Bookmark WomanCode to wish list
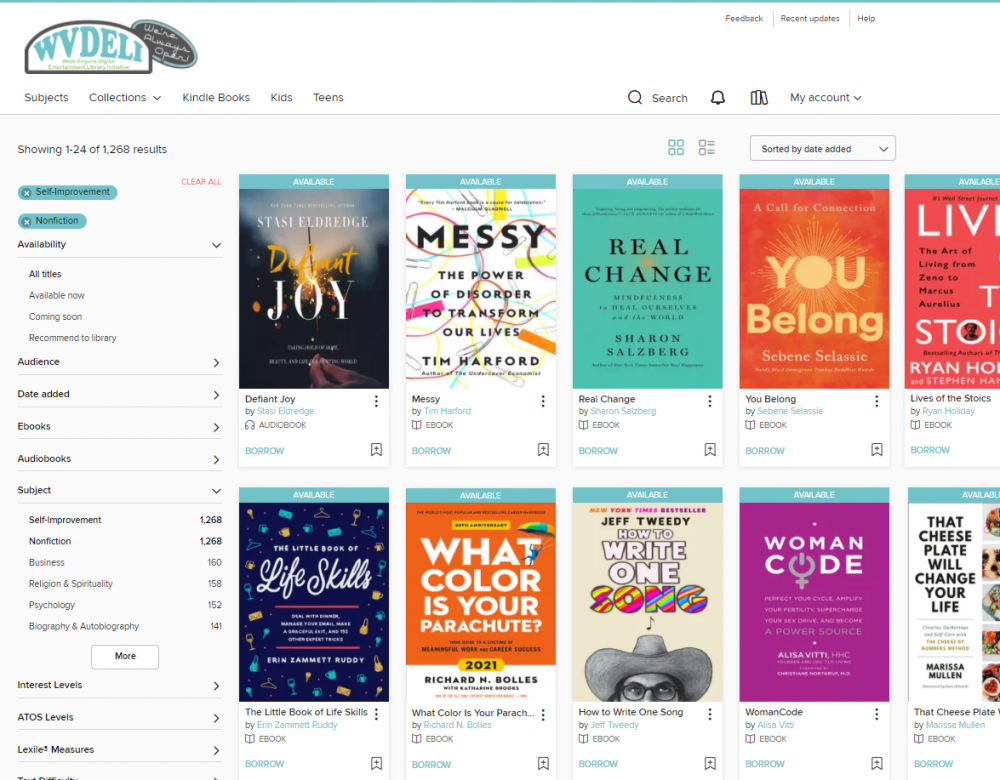This screenshot has width=1000, height=780. 876,763
